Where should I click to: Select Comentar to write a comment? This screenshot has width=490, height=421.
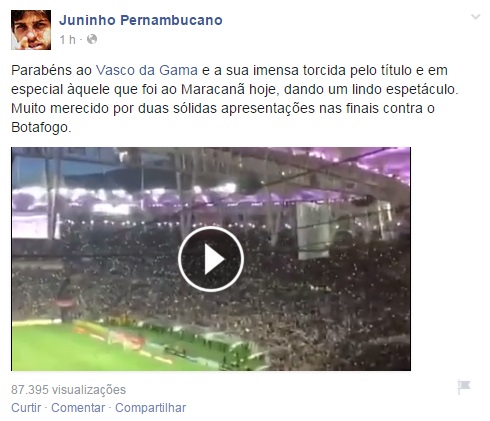[x=78, y=408]
